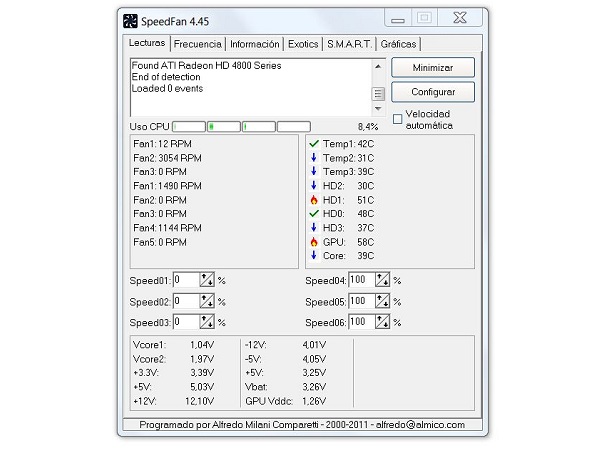Click the Speed03 value field
The height and width of the screenshot is (455, 600).
(x=186, y=322)
